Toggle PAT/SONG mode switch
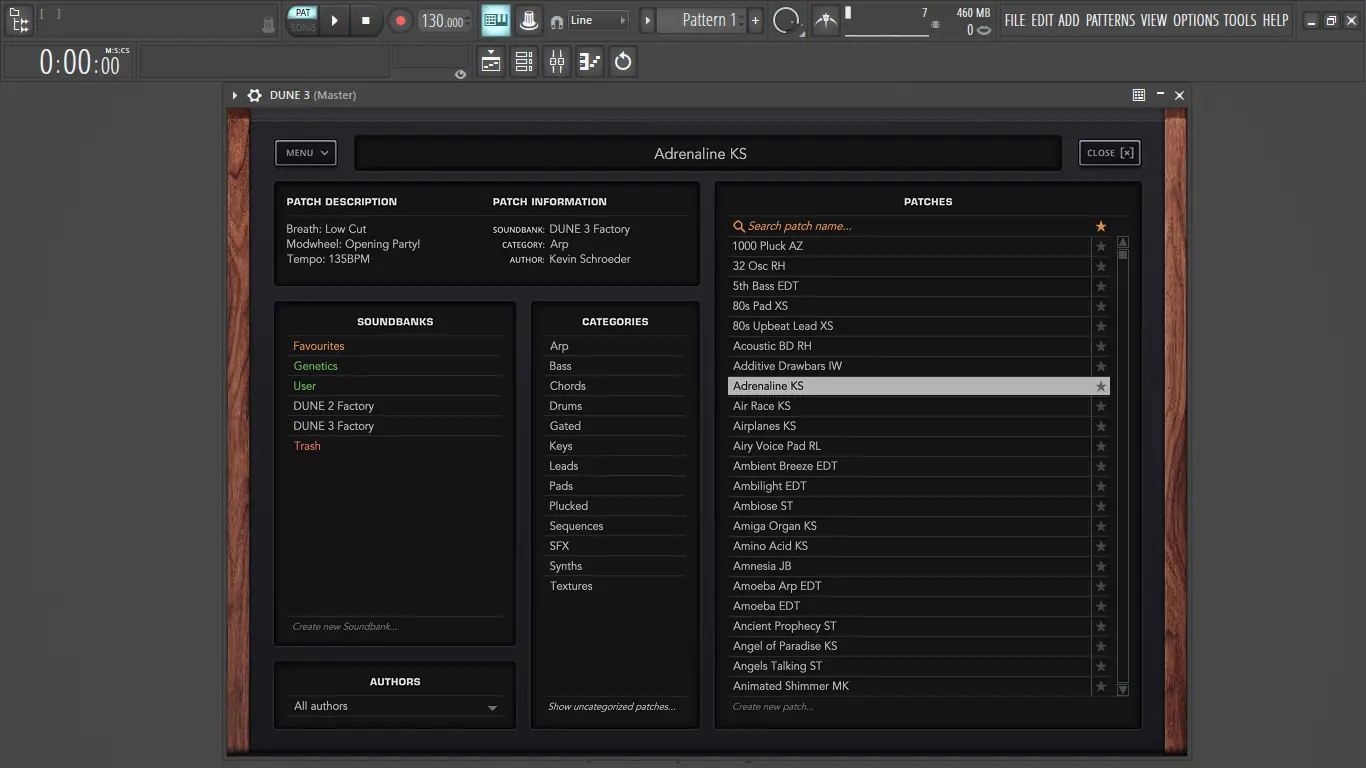This screenshot has height=768, width=1366. (302, 21)
